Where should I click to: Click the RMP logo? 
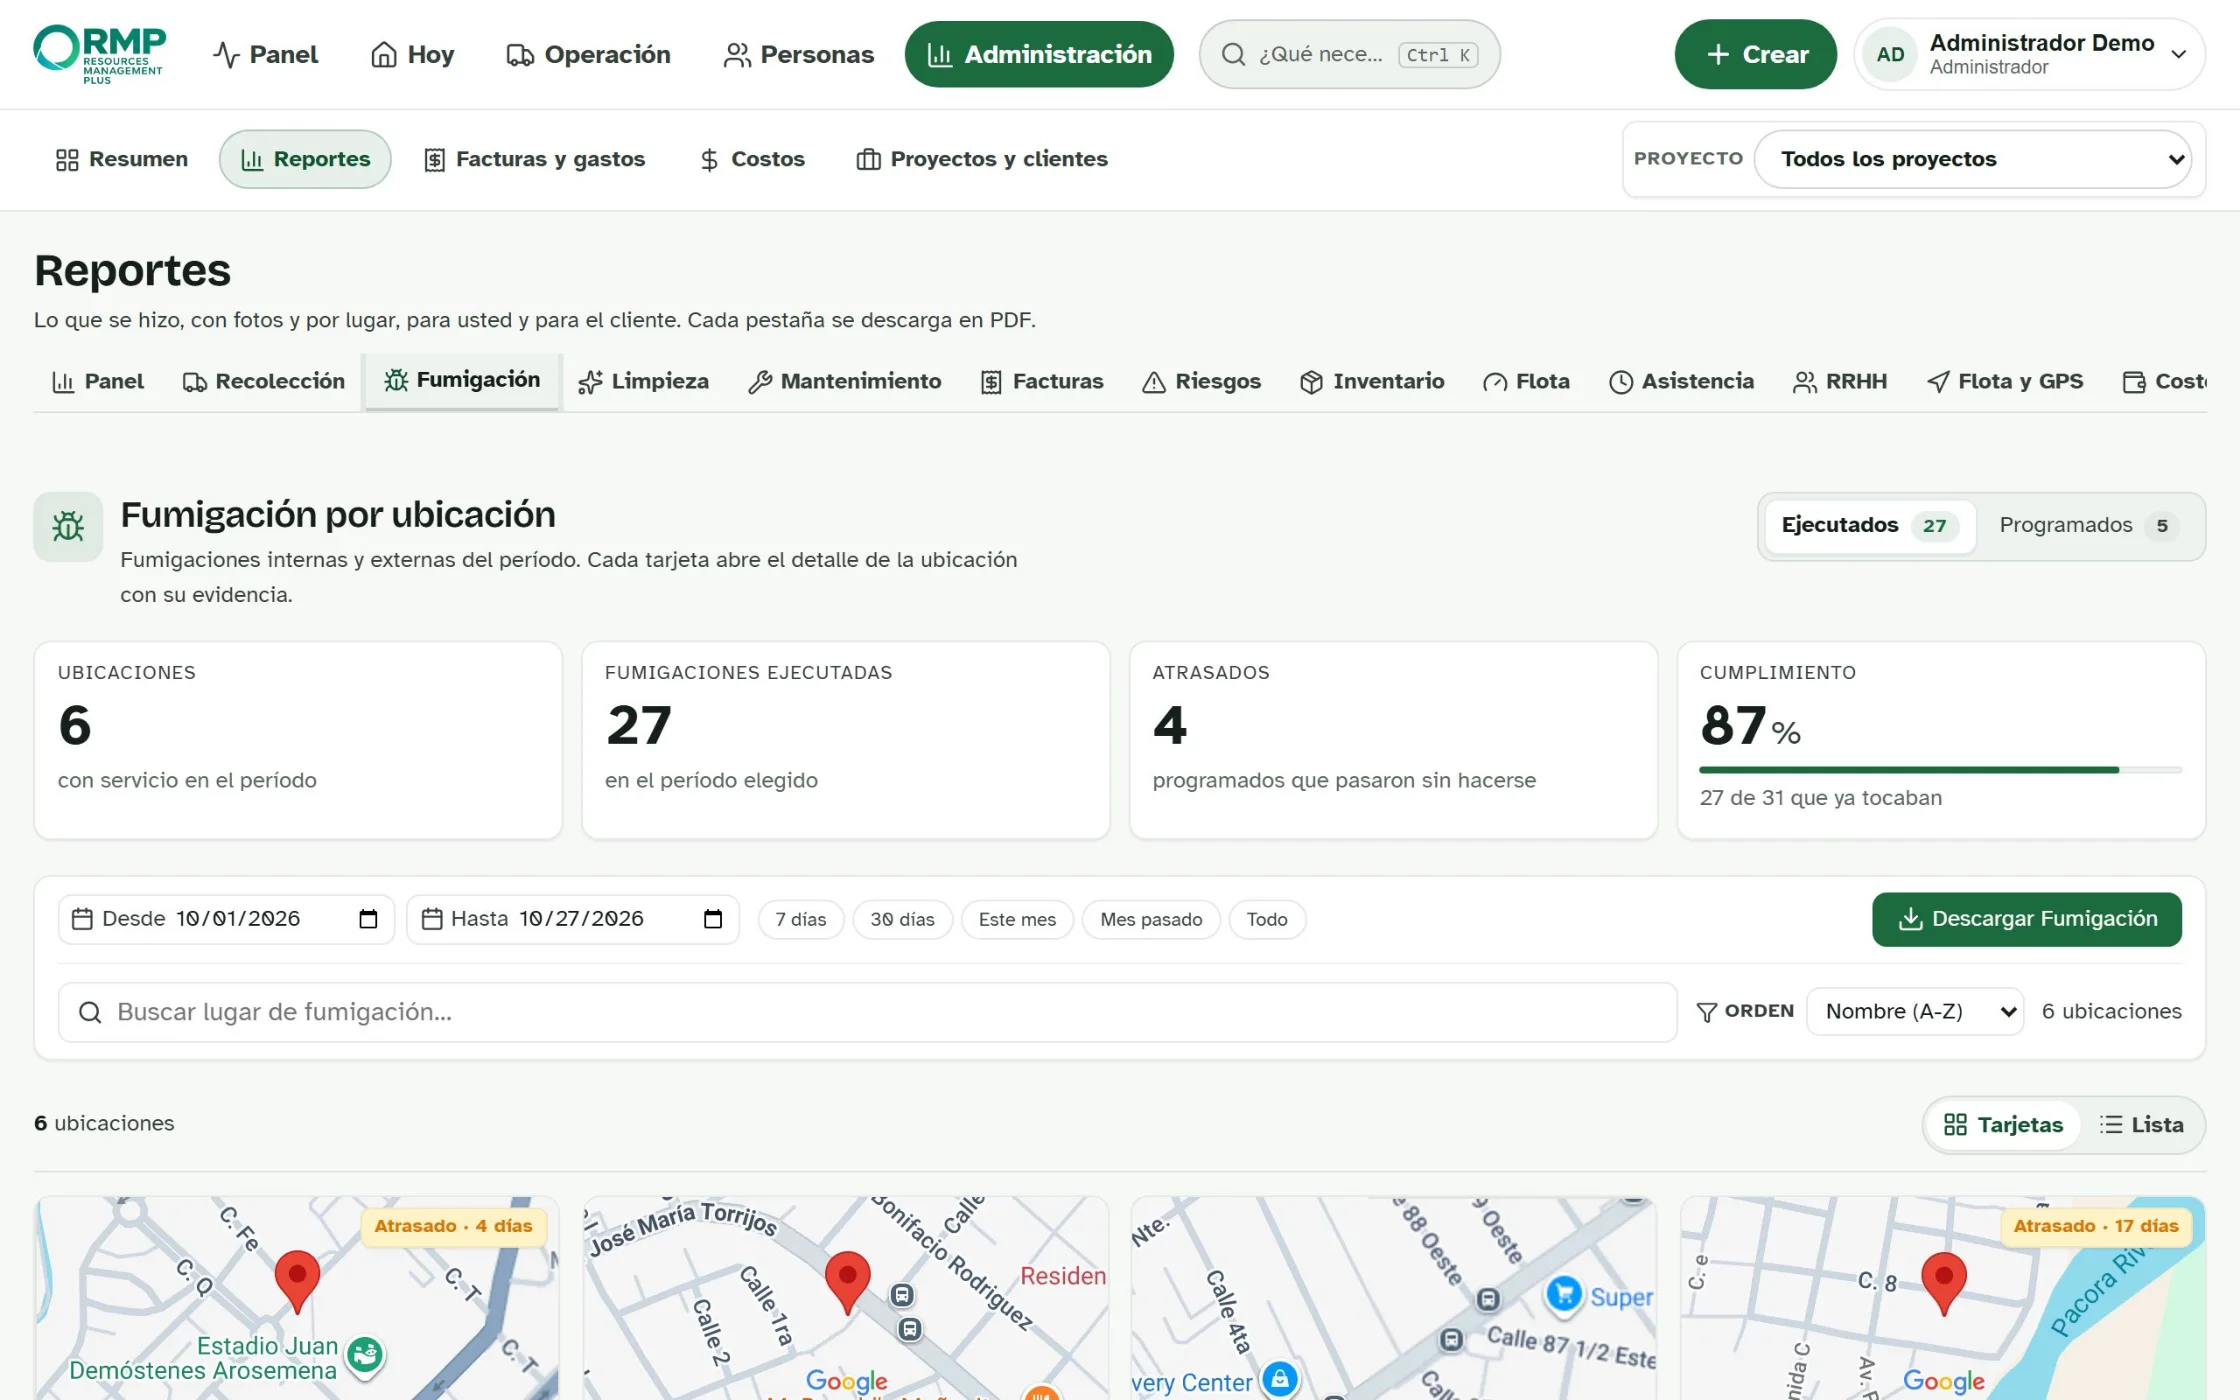[x=99, y=54]
